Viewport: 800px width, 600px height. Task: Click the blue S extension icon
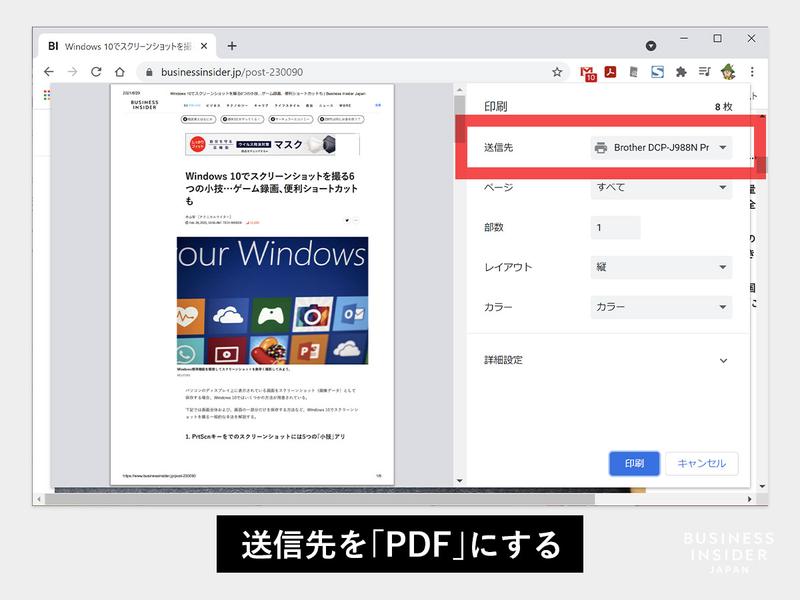coord(658,72)
